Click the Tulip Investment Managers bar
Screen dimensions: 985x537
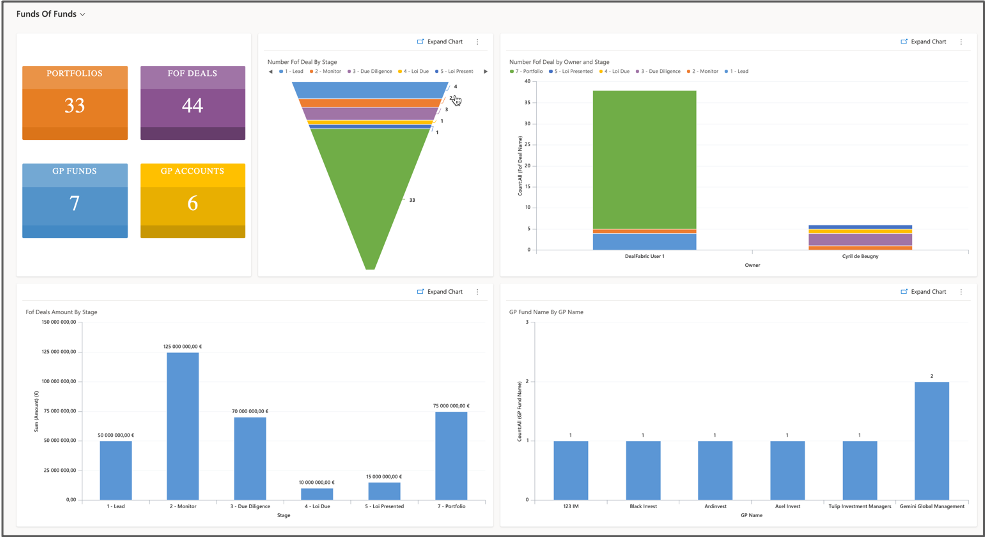click(859, 470)
